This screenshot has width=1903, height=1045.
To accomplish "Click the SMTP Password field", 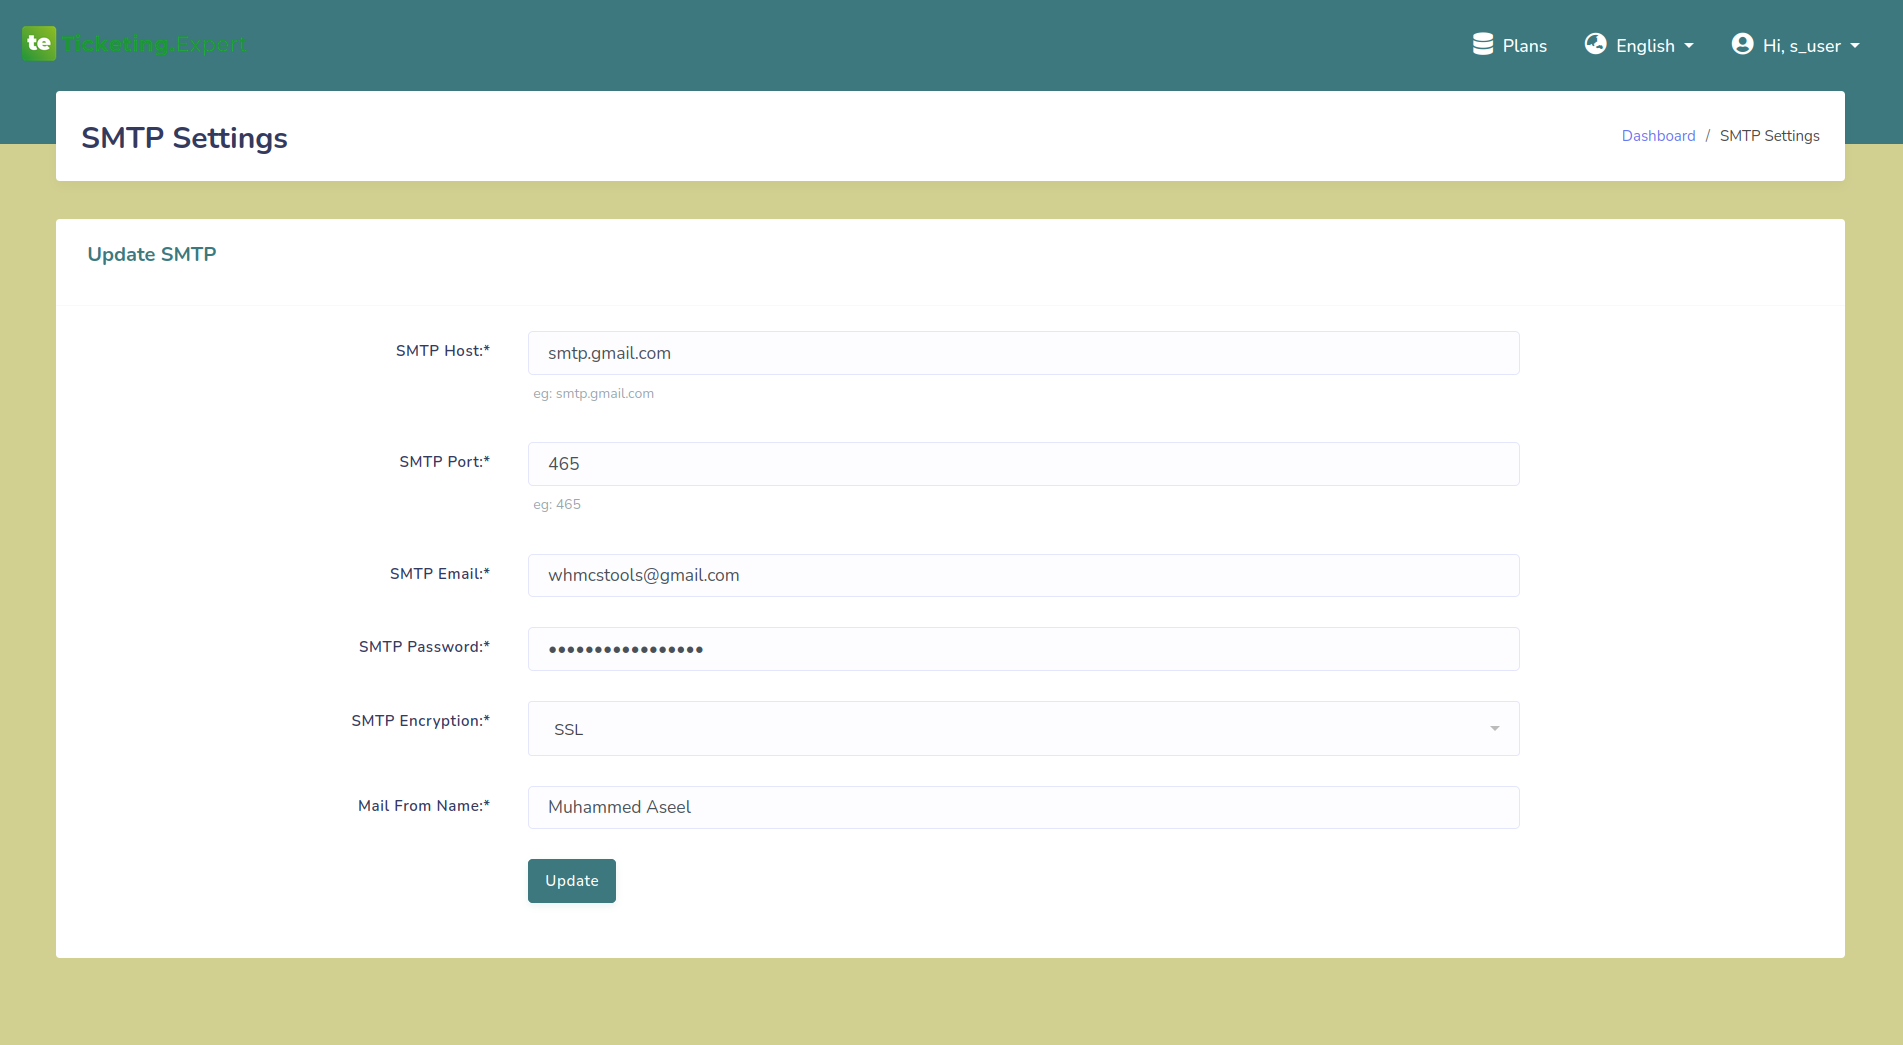I will coord(1022,649).
